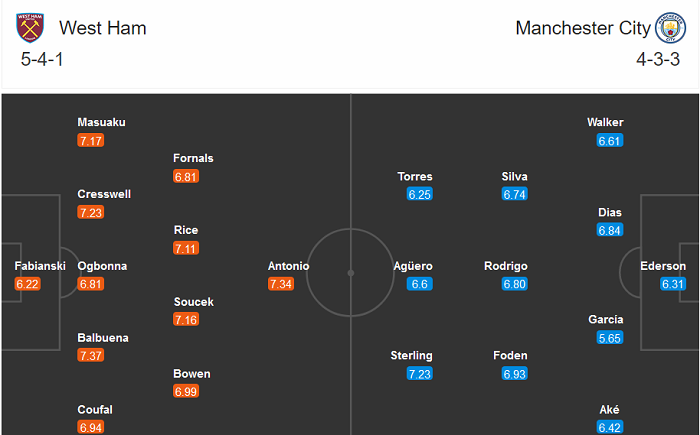Select Manchester City 4-3-3 formation label

pos(657,60)
